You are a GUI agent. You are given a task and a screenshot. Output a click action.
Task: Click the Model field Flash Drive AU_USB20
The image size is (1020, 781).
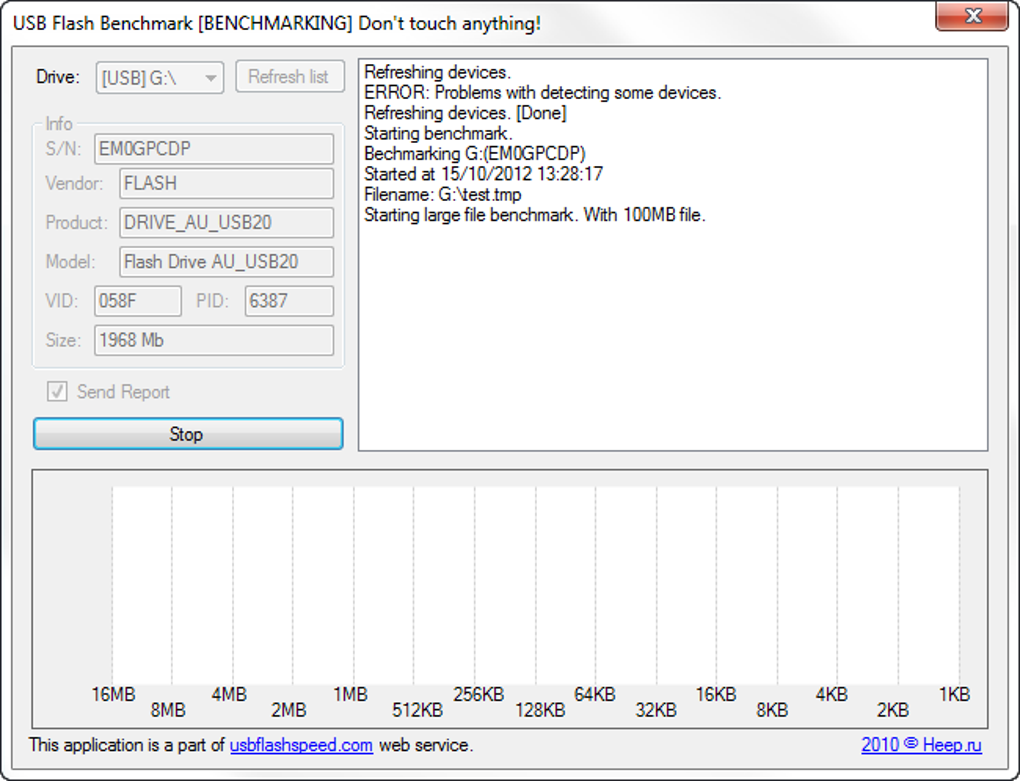226,262
